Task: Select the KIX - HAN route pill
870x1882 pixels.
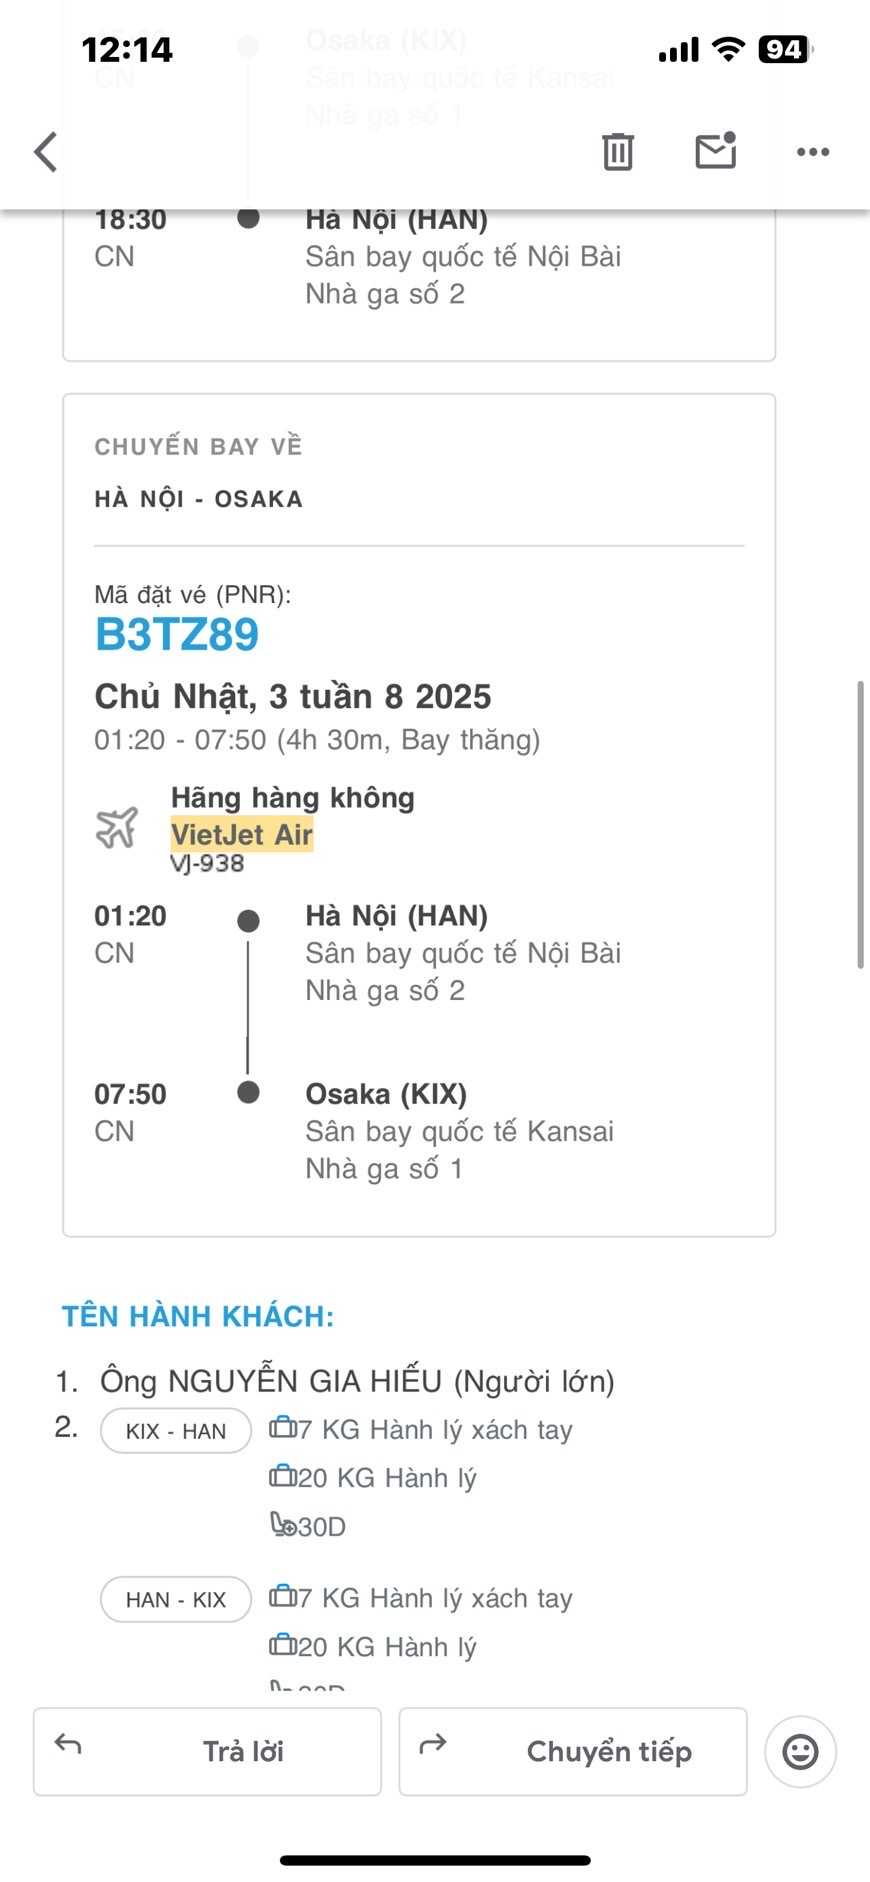Action: [x=176, y=1431]
